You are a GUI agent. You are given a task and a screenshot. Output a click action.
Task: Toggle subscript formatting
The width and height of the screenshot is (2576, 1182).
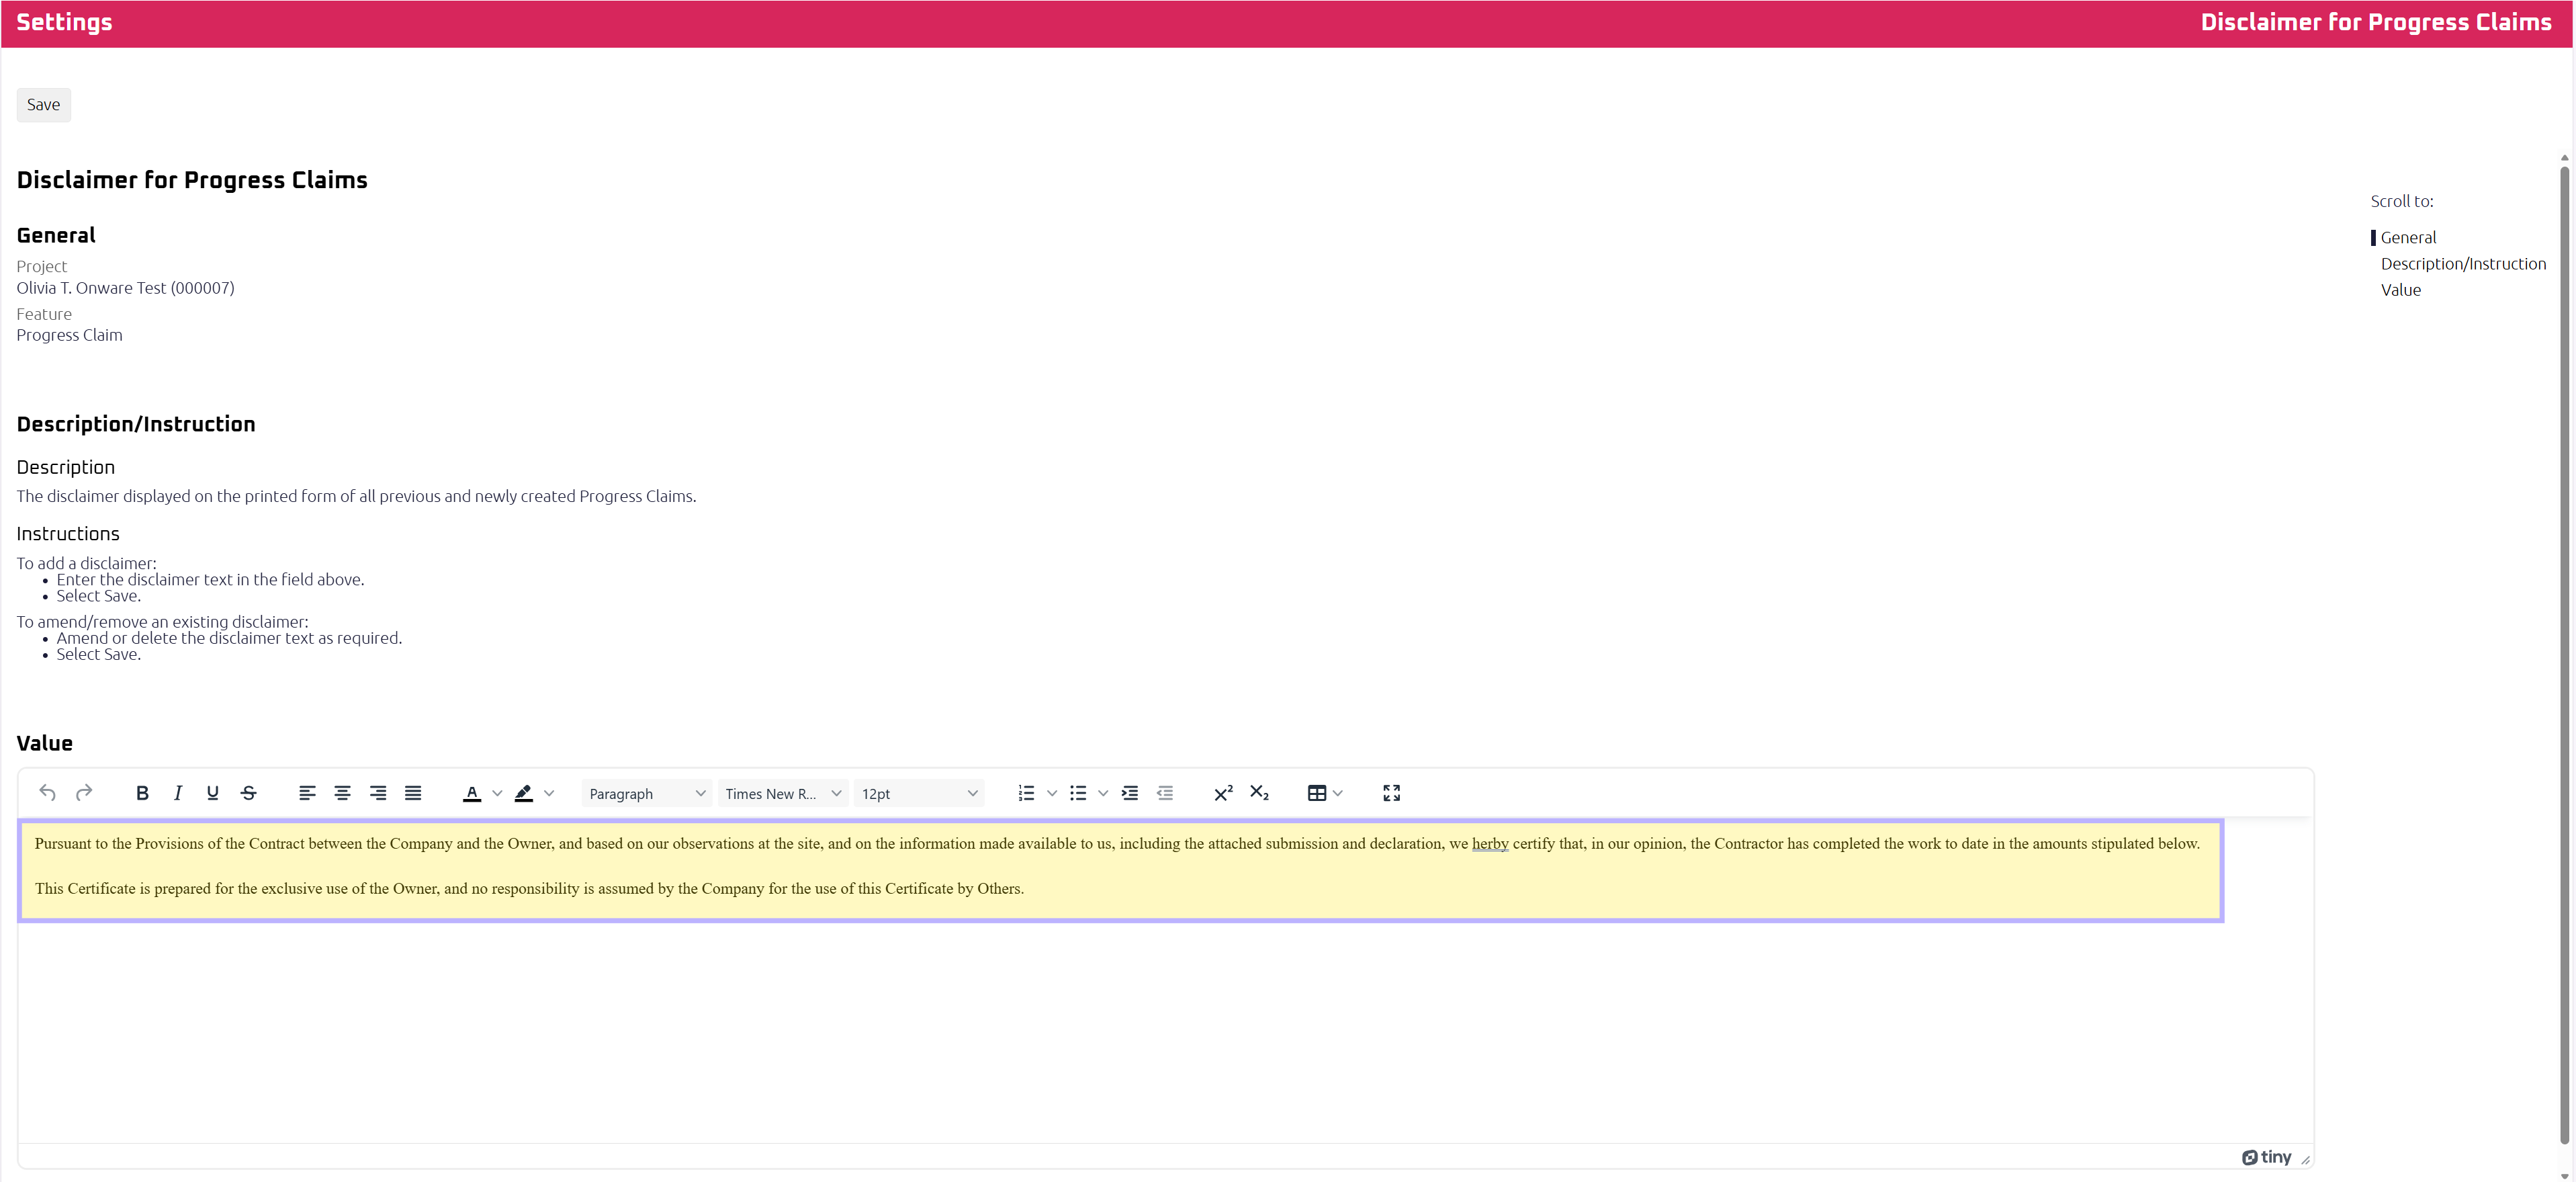1259,793
